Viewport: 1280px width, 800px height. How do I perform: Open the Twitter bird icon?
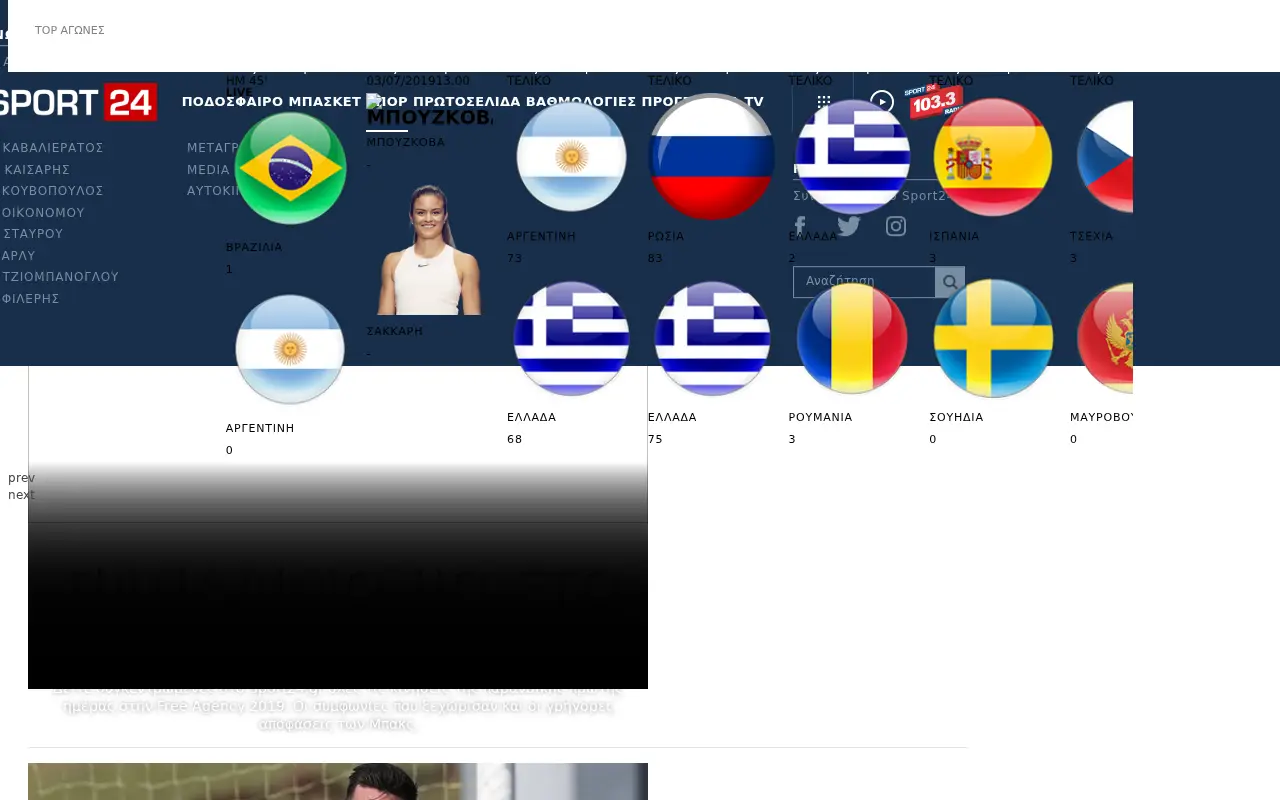pos(849,226)
